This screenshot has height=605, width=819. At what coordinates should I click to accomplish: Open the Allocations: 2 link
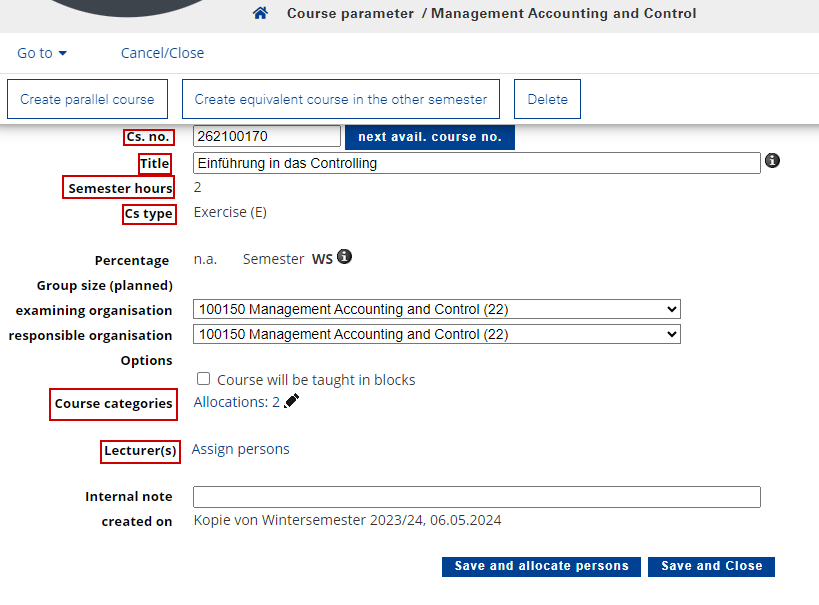point(237,402)
